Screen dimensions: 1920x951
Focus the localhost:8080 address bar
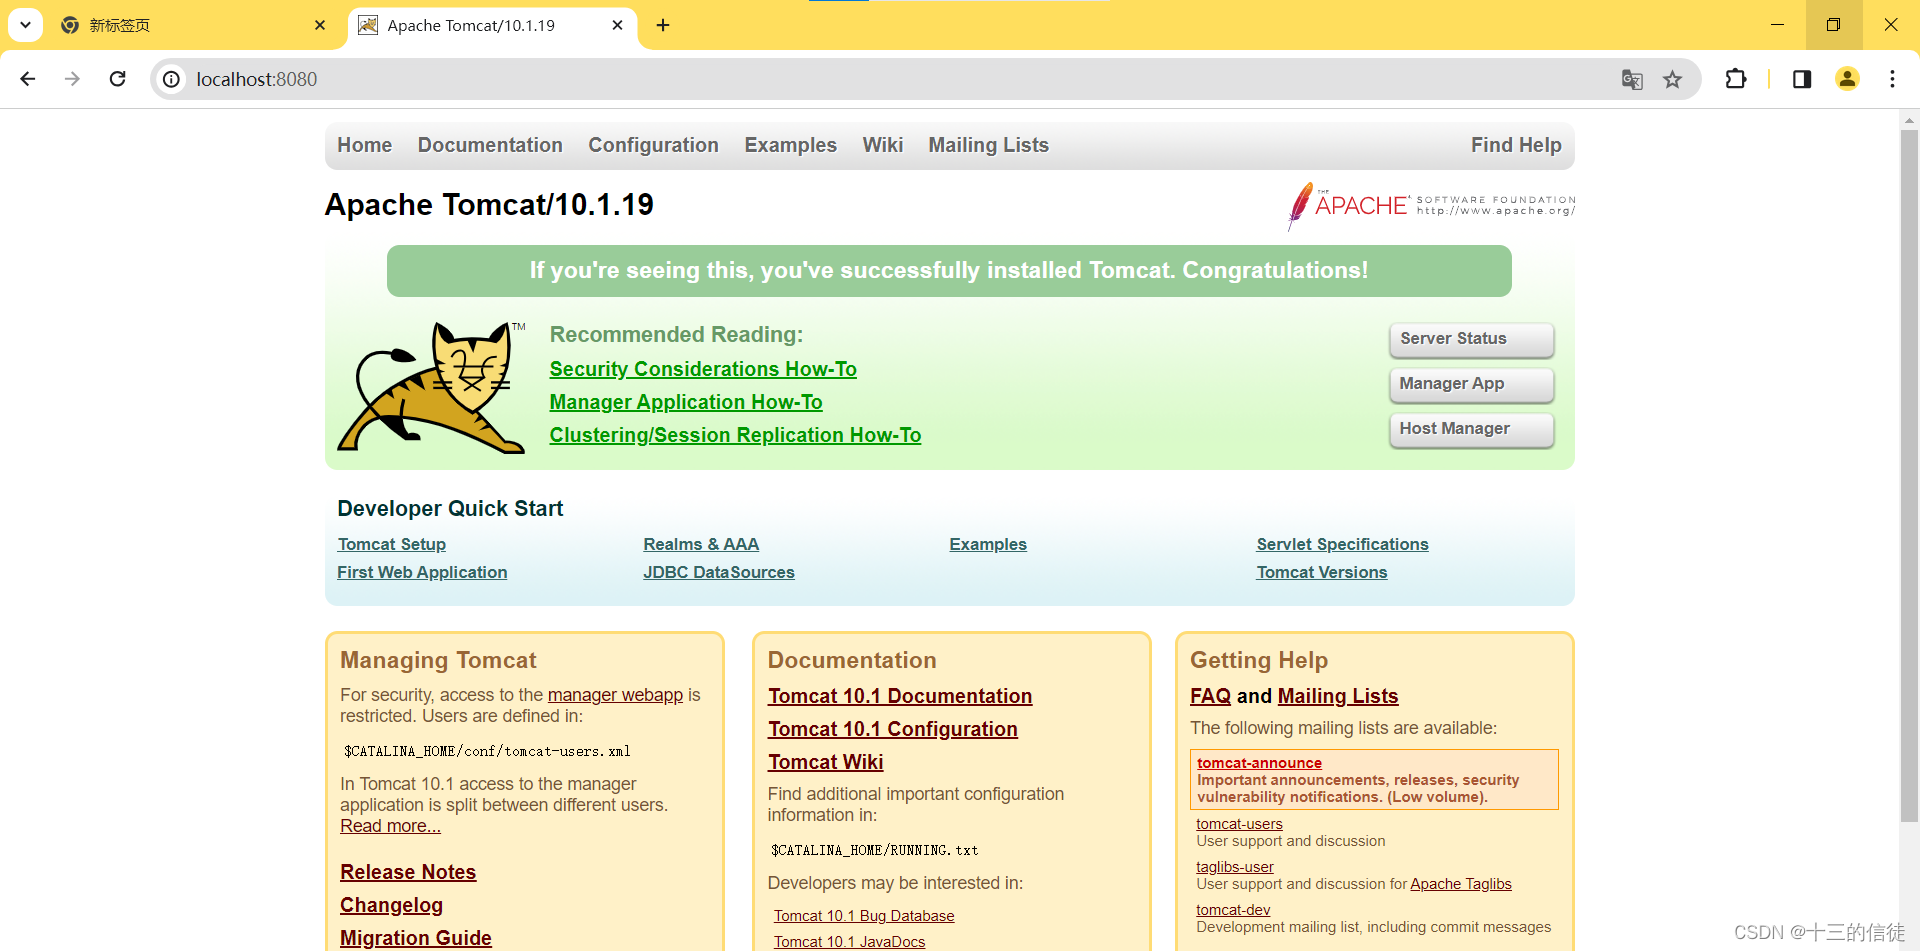[900, 79]
